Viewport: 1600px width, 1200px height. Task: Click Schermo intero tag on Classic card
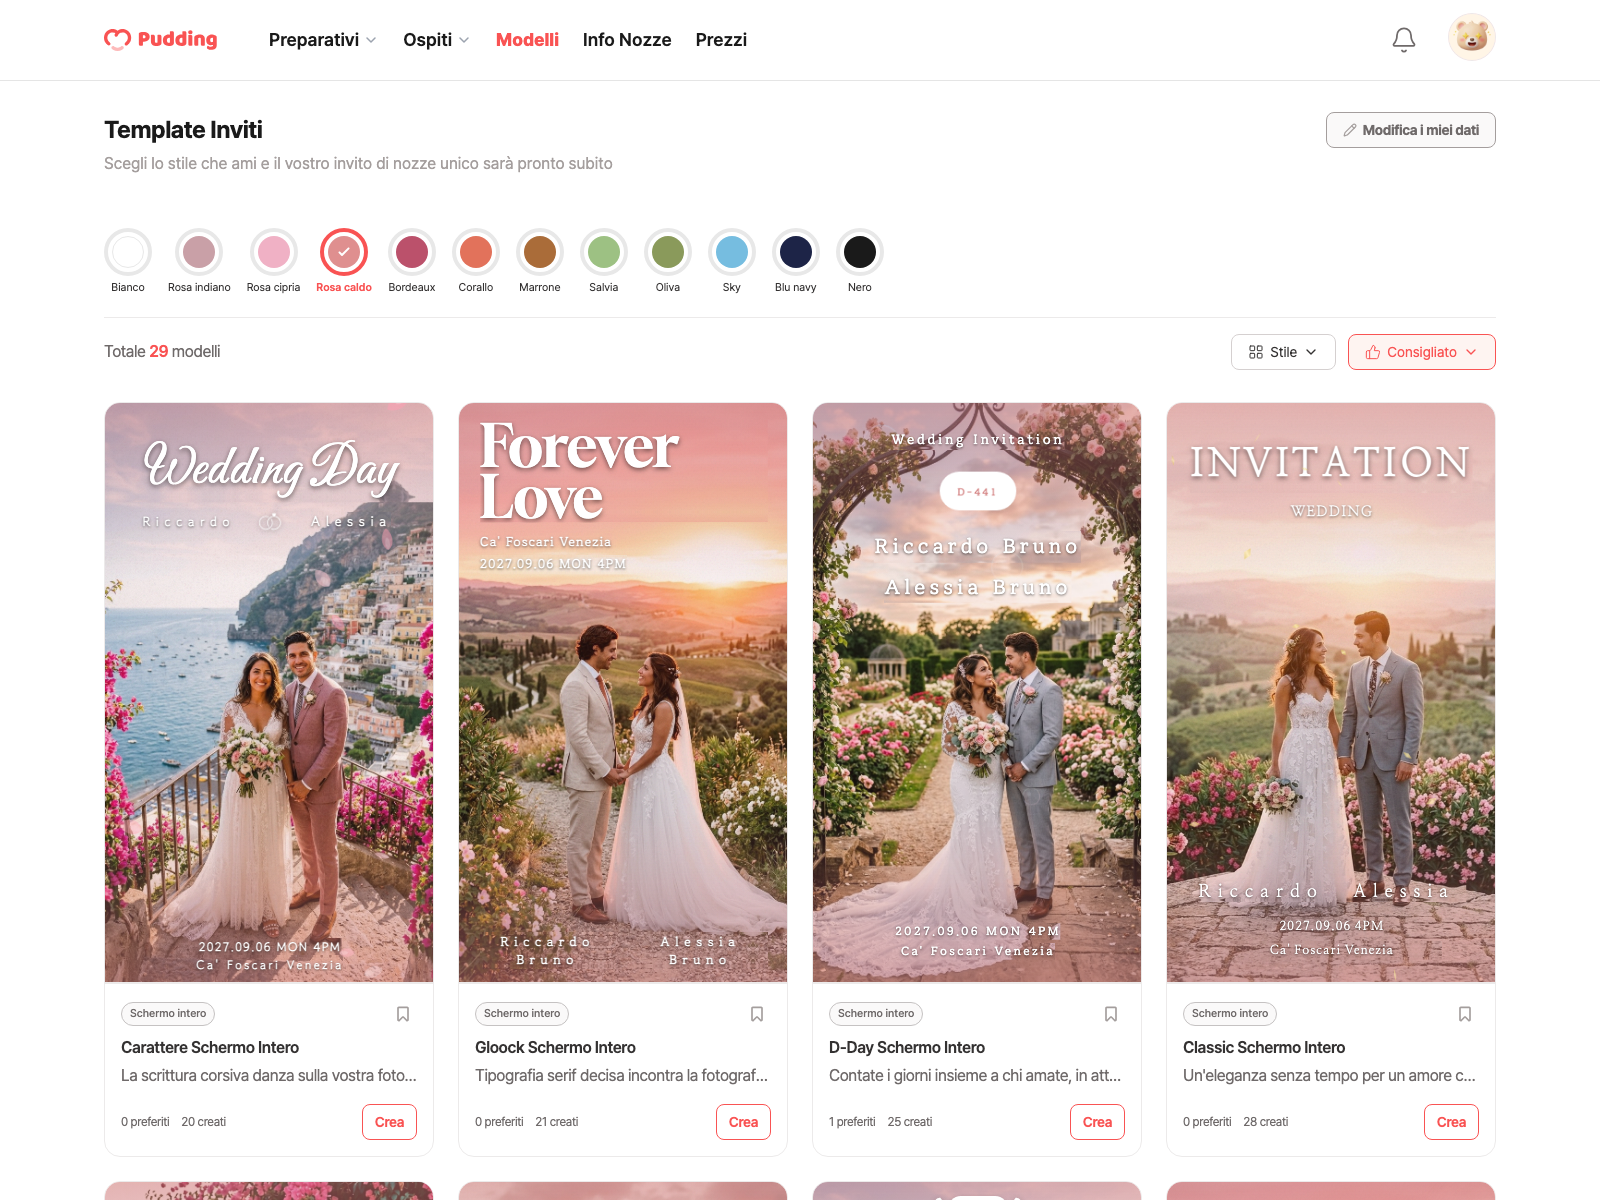1230,1014
